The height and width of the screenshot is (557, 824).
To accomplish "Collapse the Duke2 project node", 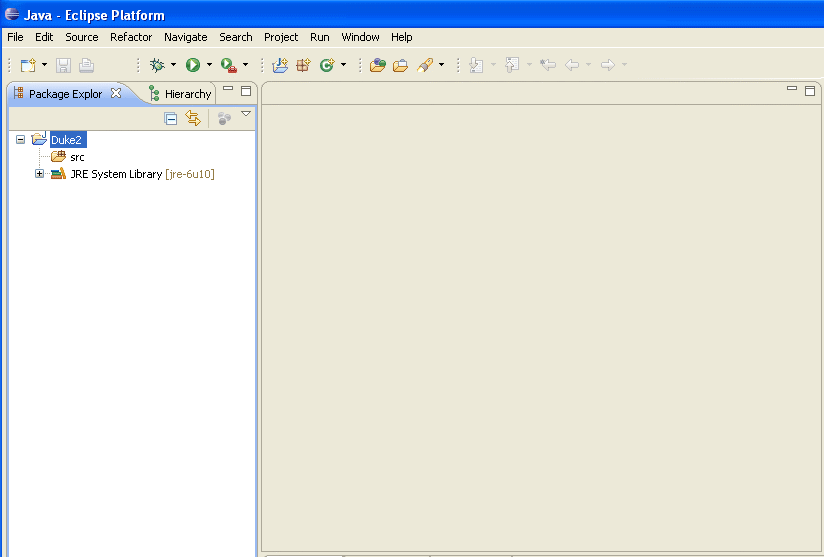I will [20, 140].
